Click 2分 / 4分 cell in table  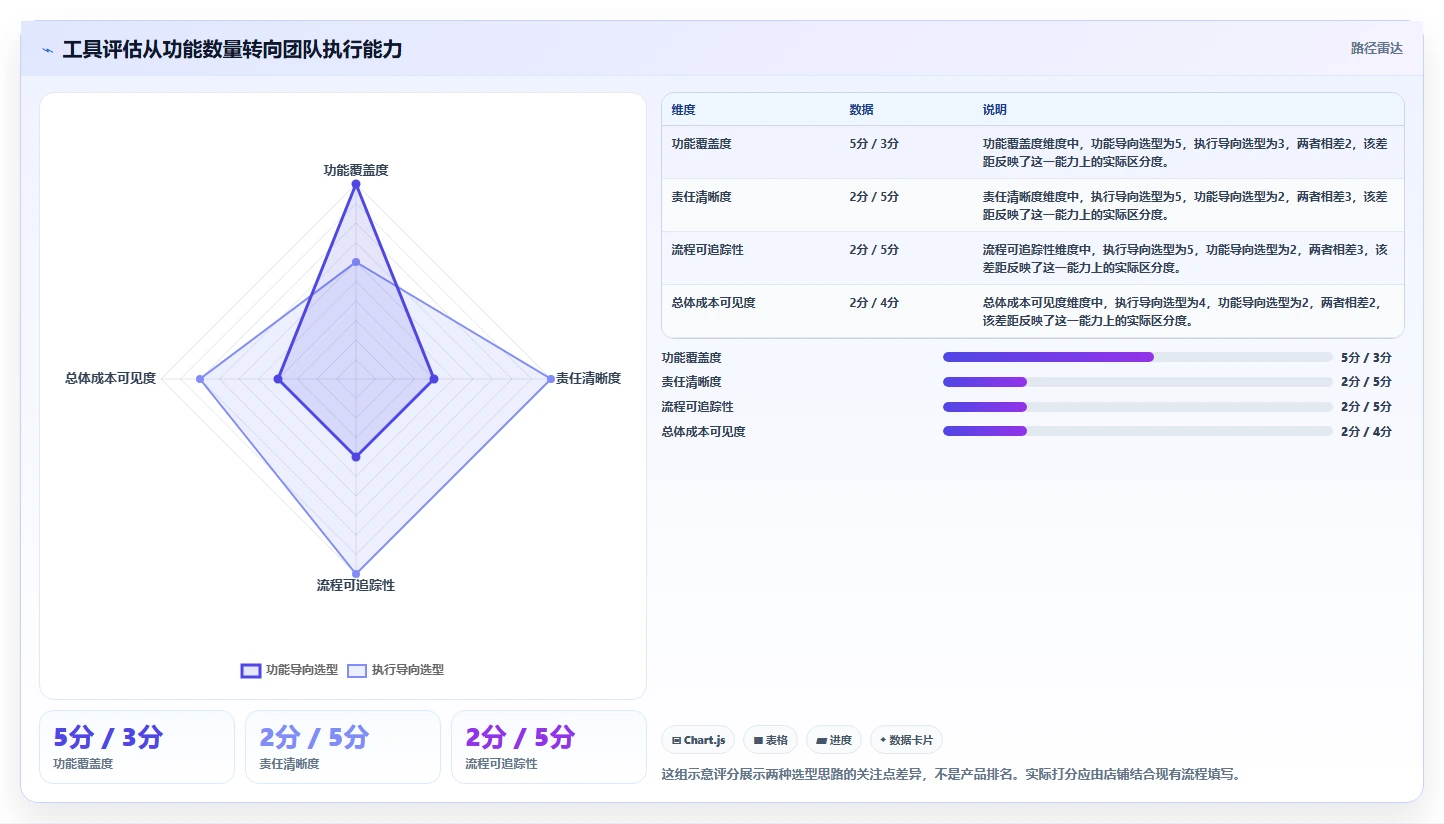pyautogui.click(x=874, y=303)
